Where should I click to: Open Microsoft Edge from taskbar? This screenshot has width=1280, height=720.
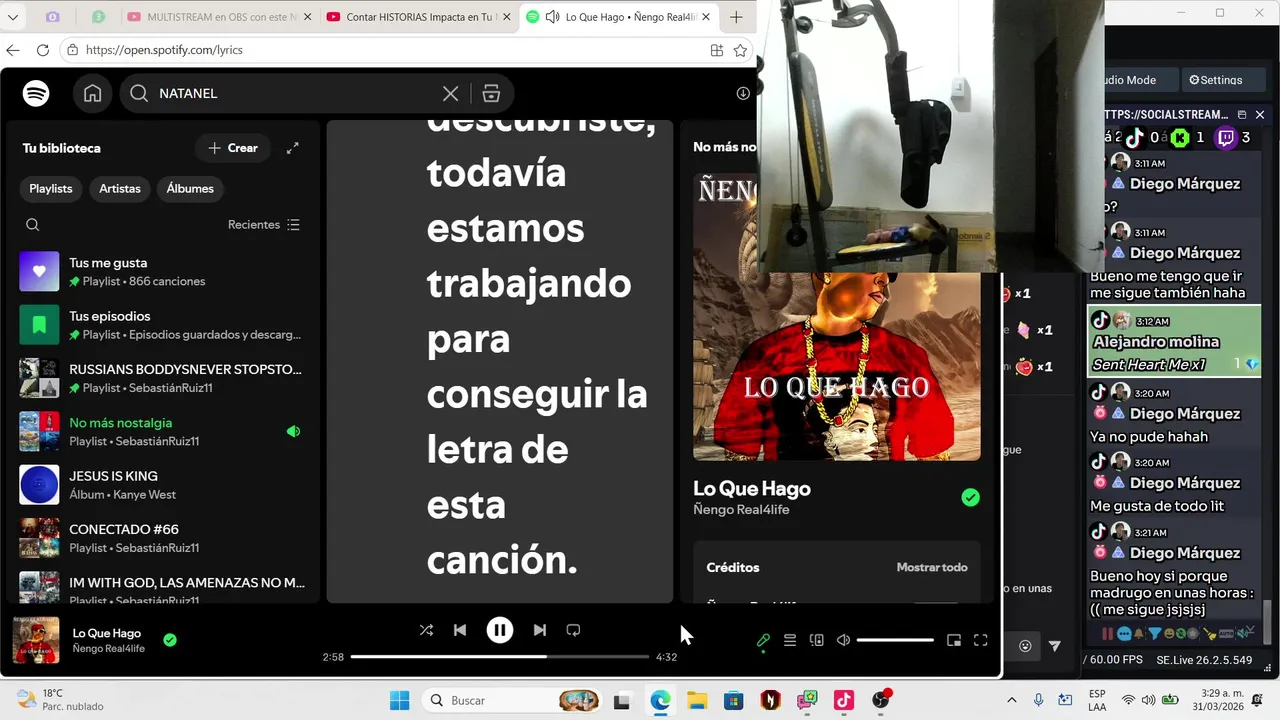(660, 700)
